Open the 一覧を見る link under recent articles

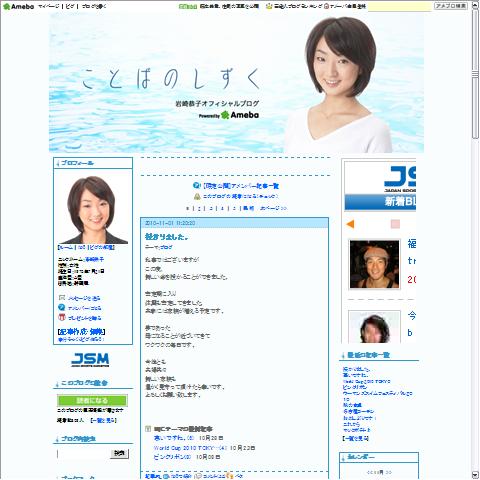(x=356, y=438)
